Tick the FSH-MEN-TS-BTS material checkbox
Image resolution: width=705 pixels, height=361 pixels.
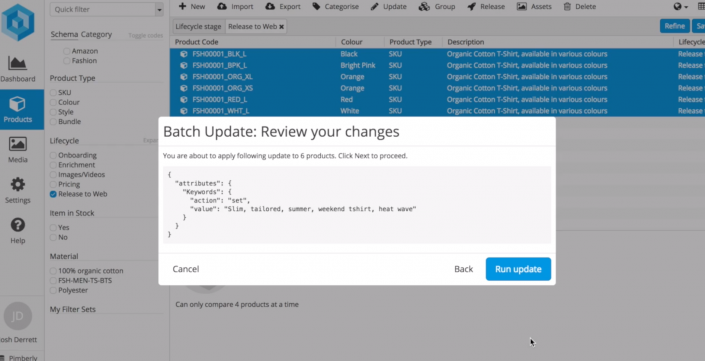click(53, 281)
